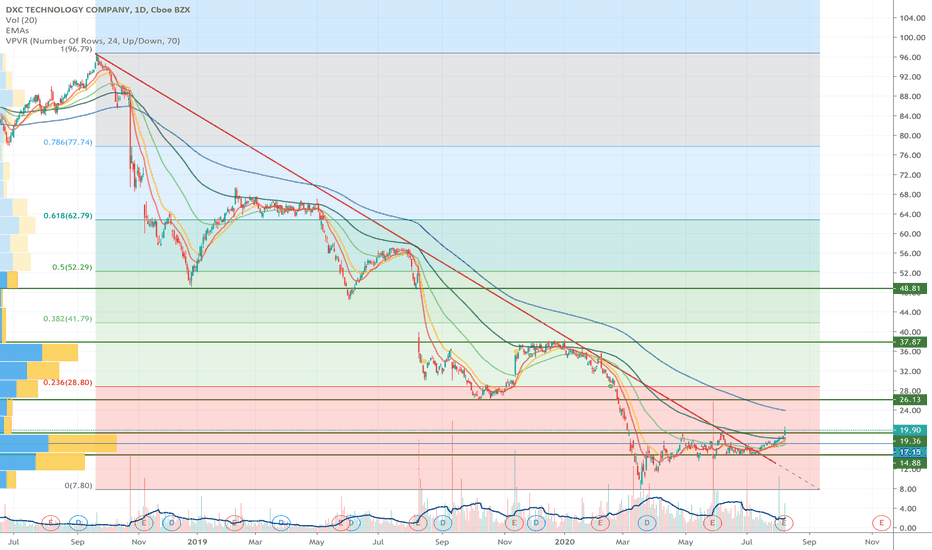Viewport: 932px width, 550px height.
Task: Click the dividend marker before the 2019 label
Action: [x=172, y=523]
